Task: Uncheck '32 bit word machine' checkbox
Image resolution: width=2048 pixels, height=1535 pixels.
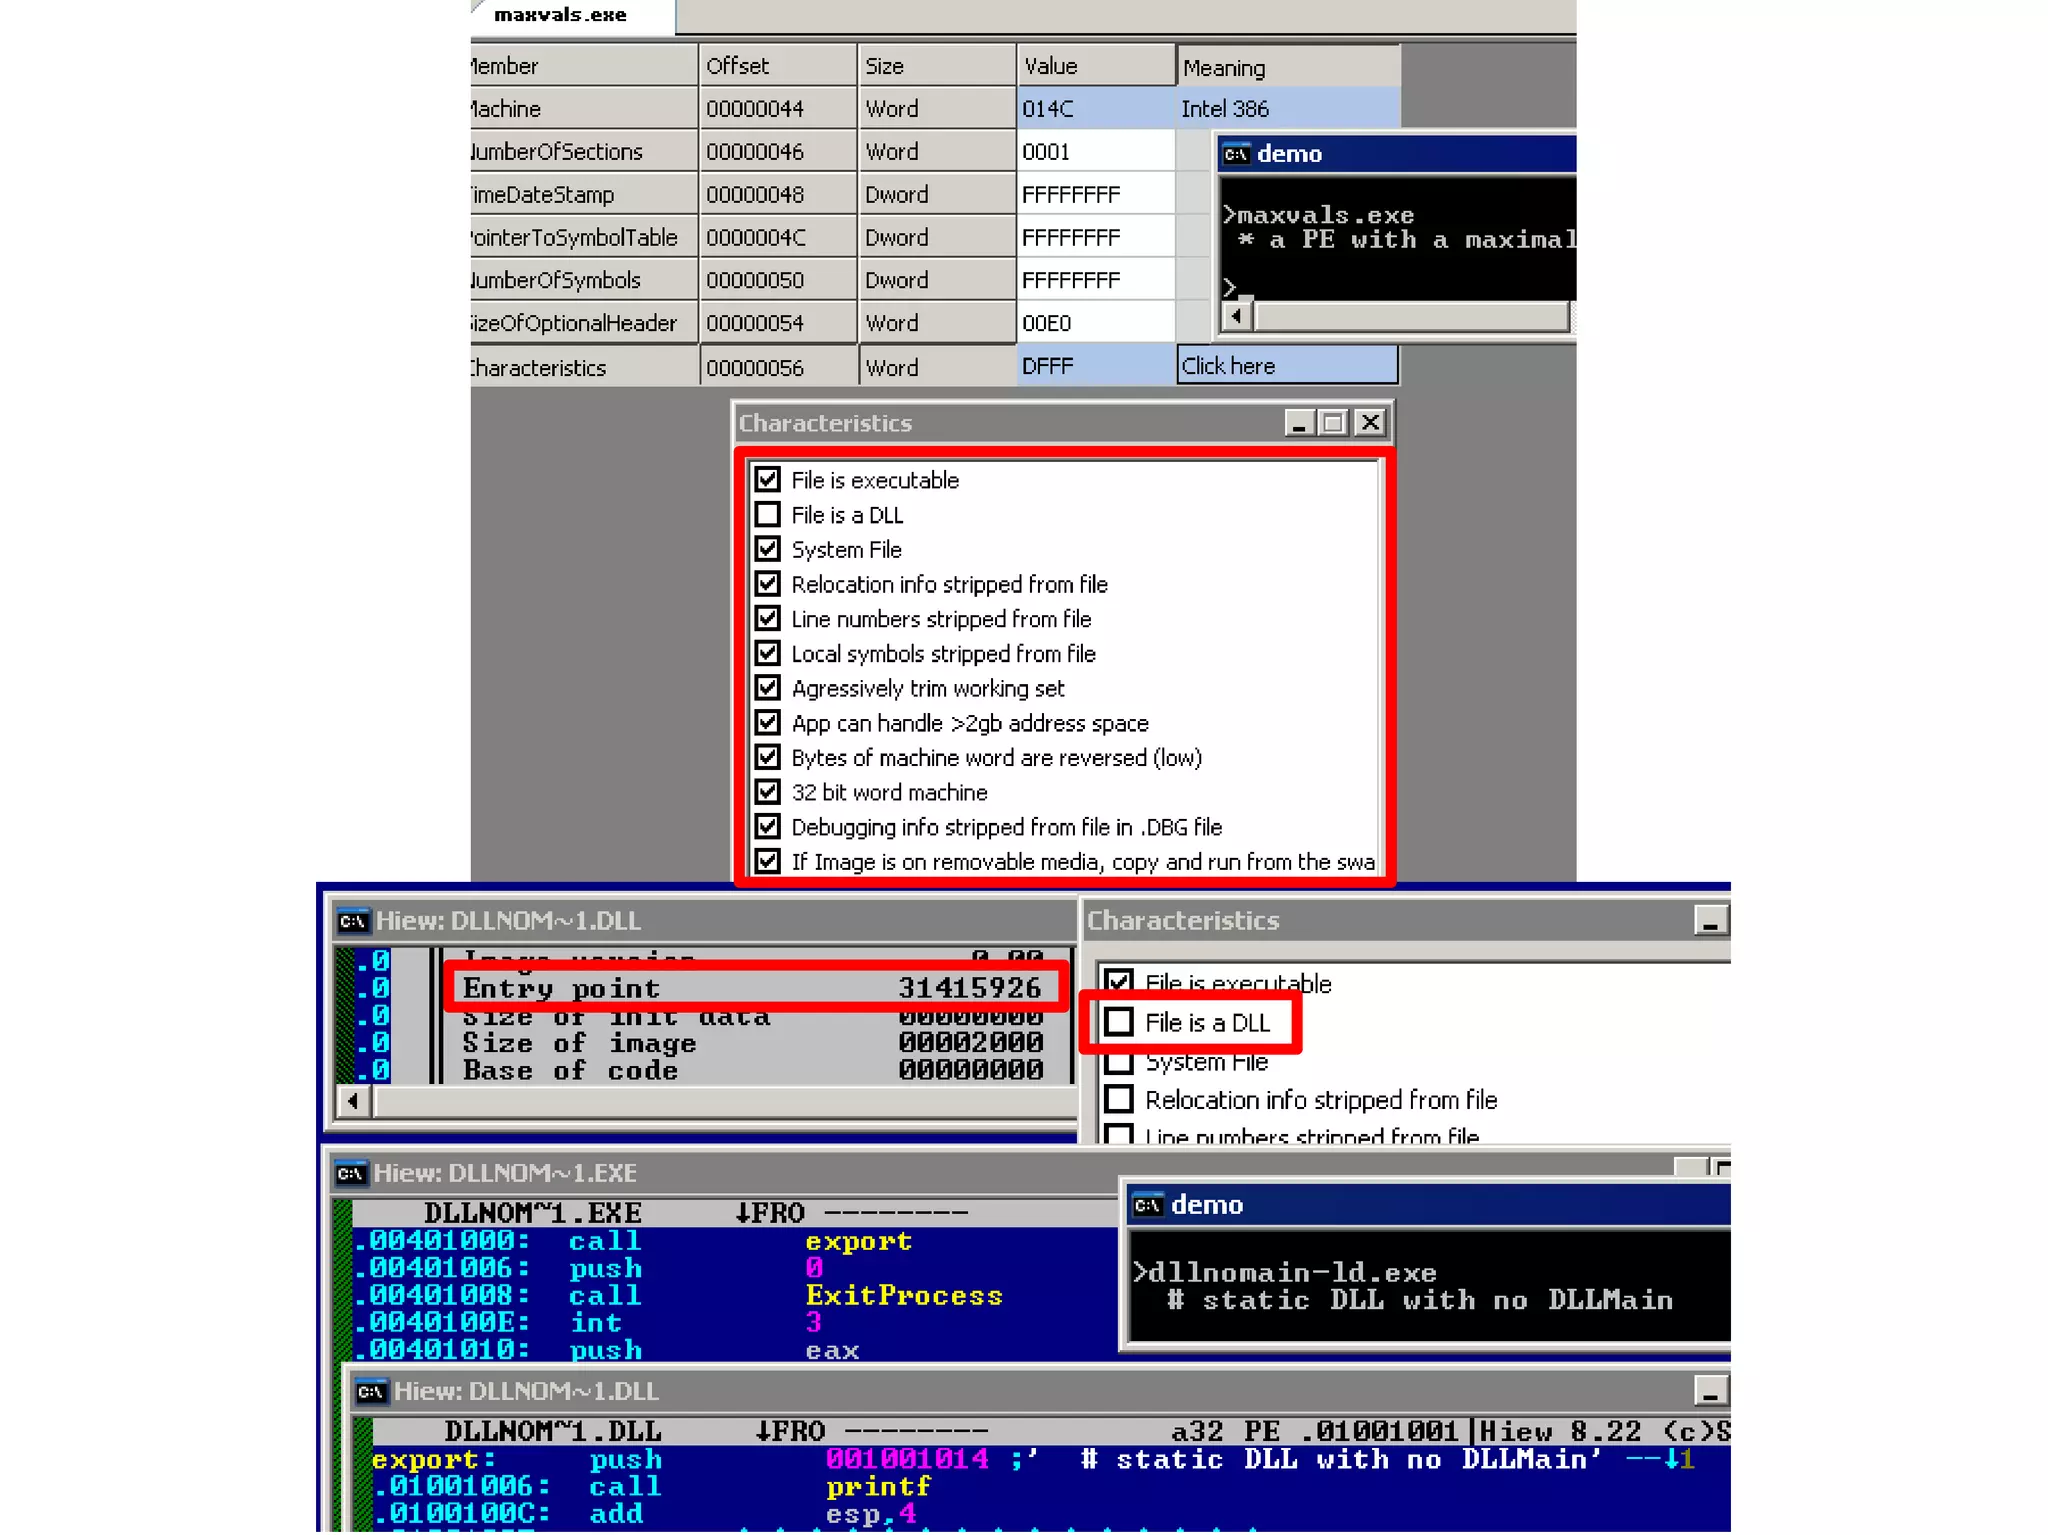Action: pyautogui.click(x=768, y=792)
